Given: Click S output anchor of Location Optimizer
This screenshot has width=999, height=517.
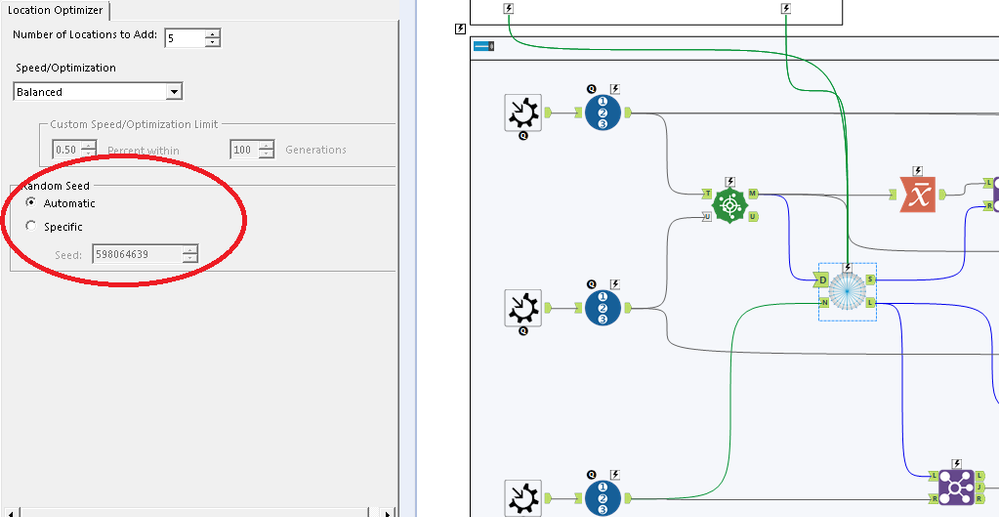Looking at the screenshot, I should coord(871,279).
